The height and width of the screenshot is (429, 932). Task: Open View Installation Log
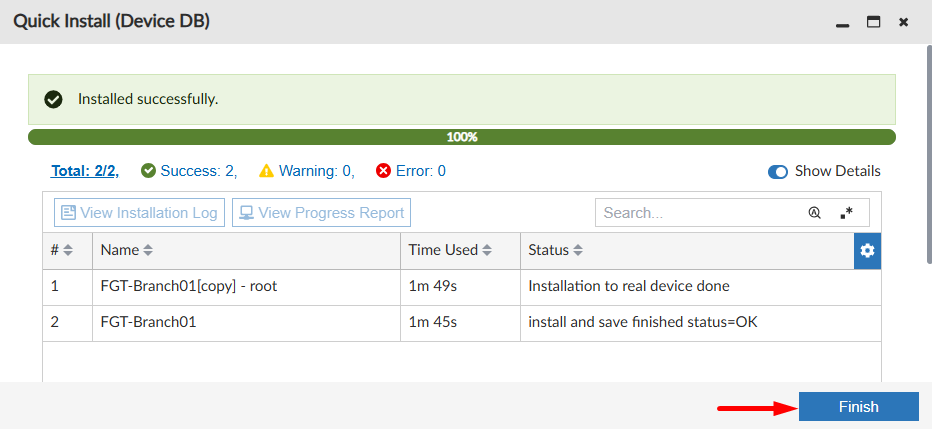140,213
